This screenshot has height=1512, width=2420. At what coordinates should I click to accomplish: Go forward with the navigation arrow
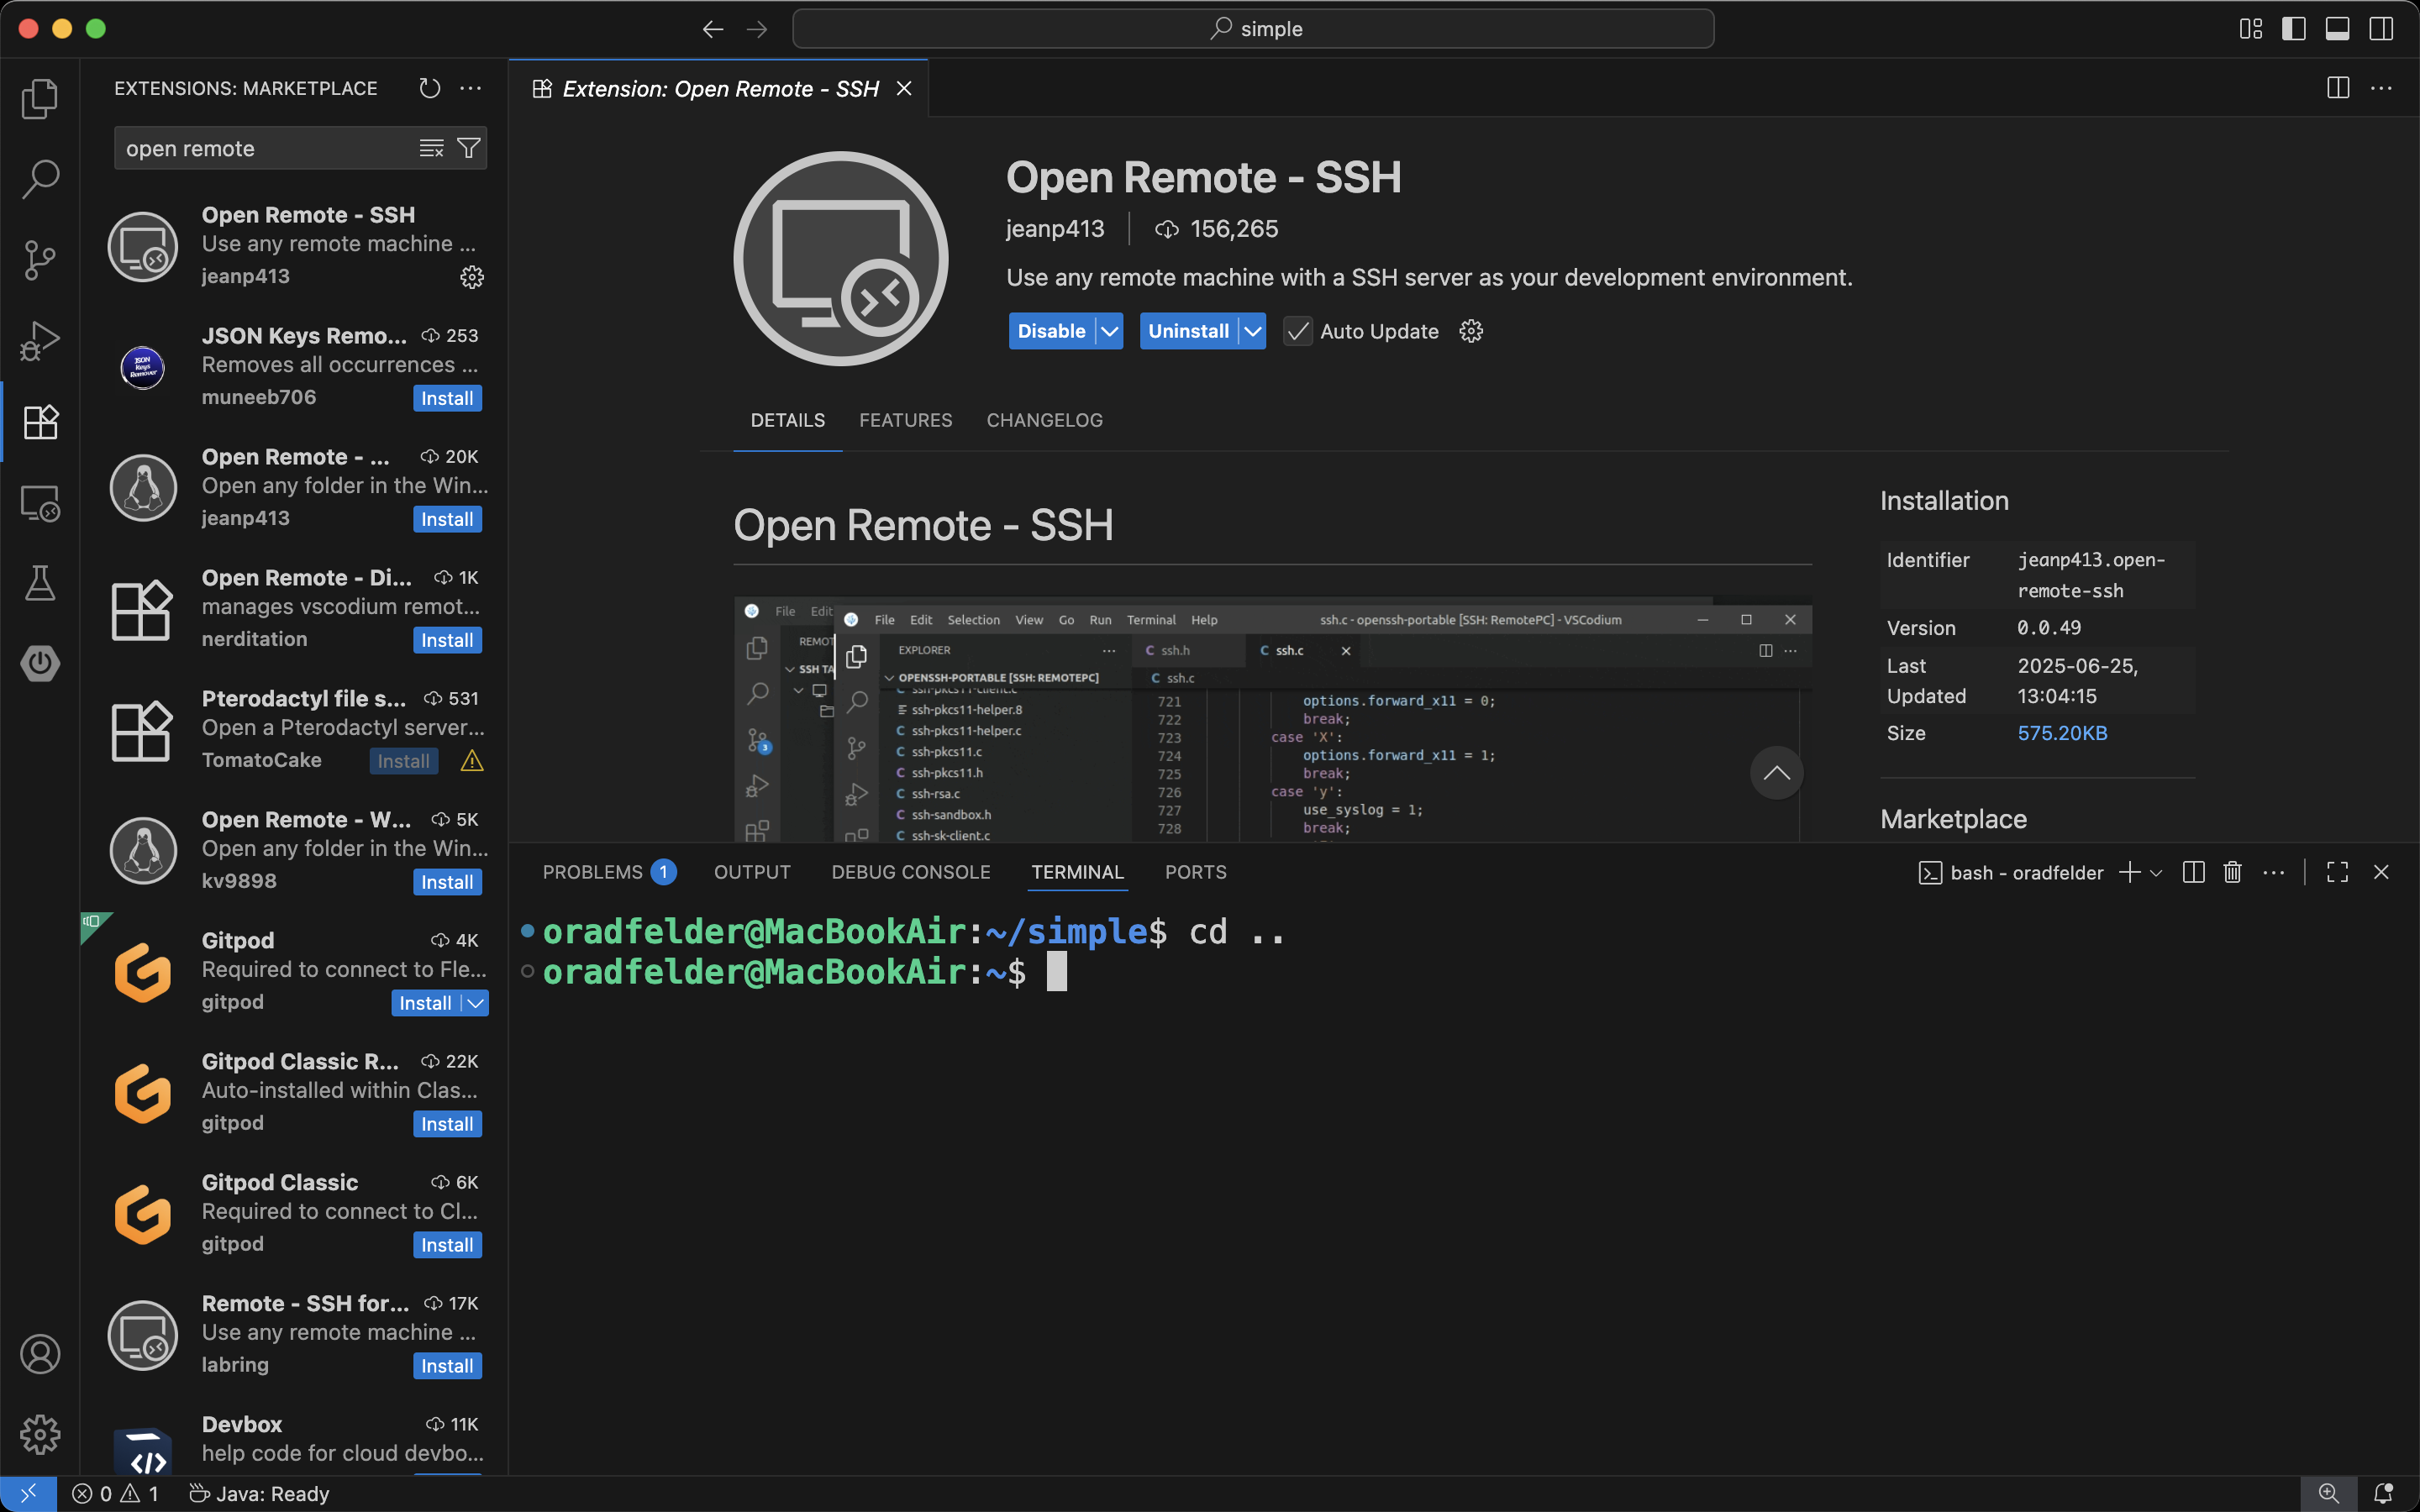(x=757, y=29)
